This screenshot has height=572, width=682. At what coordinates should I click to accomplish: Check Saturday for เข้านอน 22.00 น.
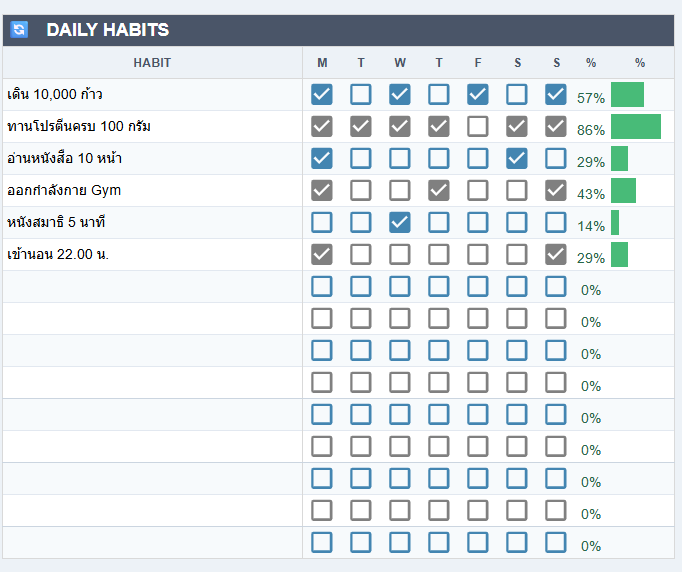(517, 255)
